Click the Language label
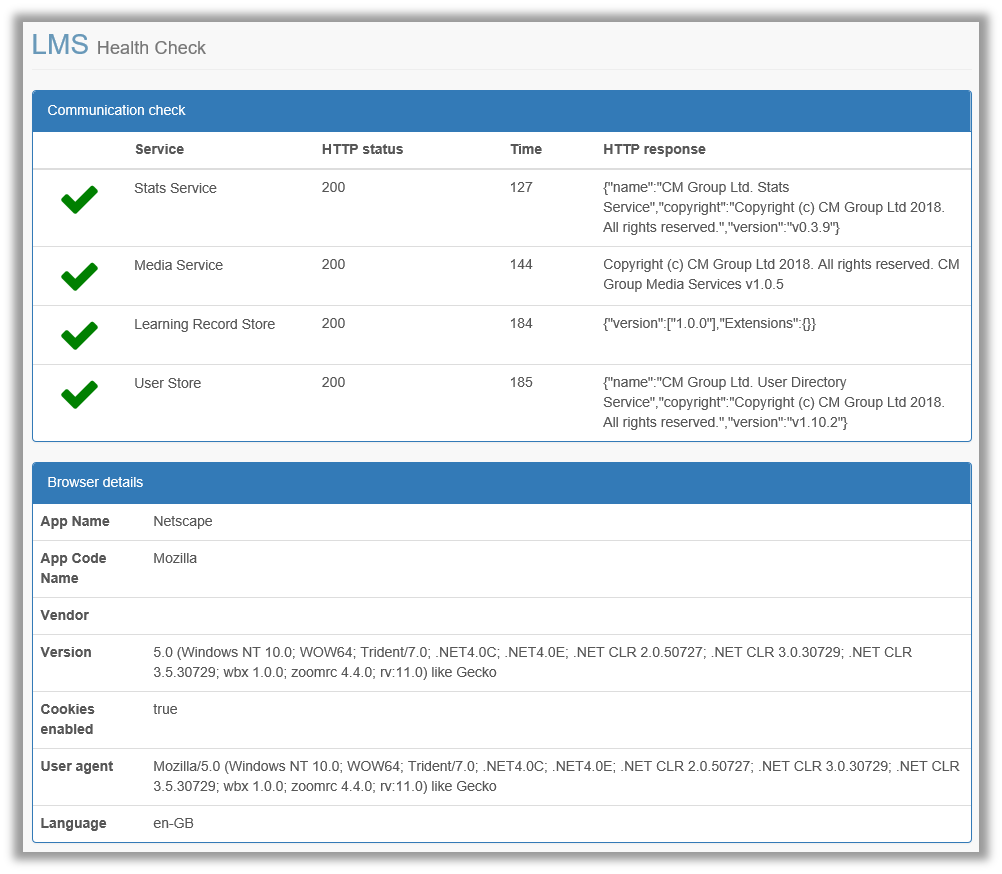1002x874 pixels. coord(73,824)
